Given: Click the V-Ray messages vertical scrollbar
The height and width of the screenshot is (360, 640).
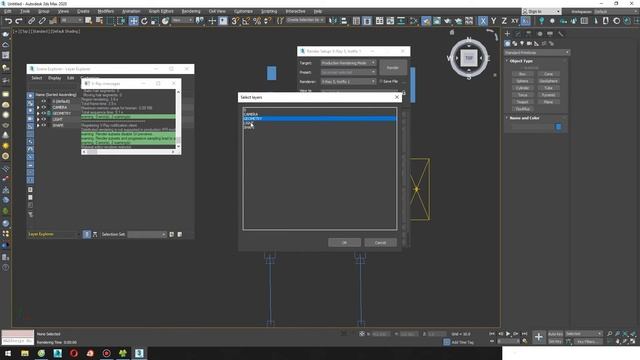Looking at the screenshot, I should pyautogui.click(x=178, y=119).
